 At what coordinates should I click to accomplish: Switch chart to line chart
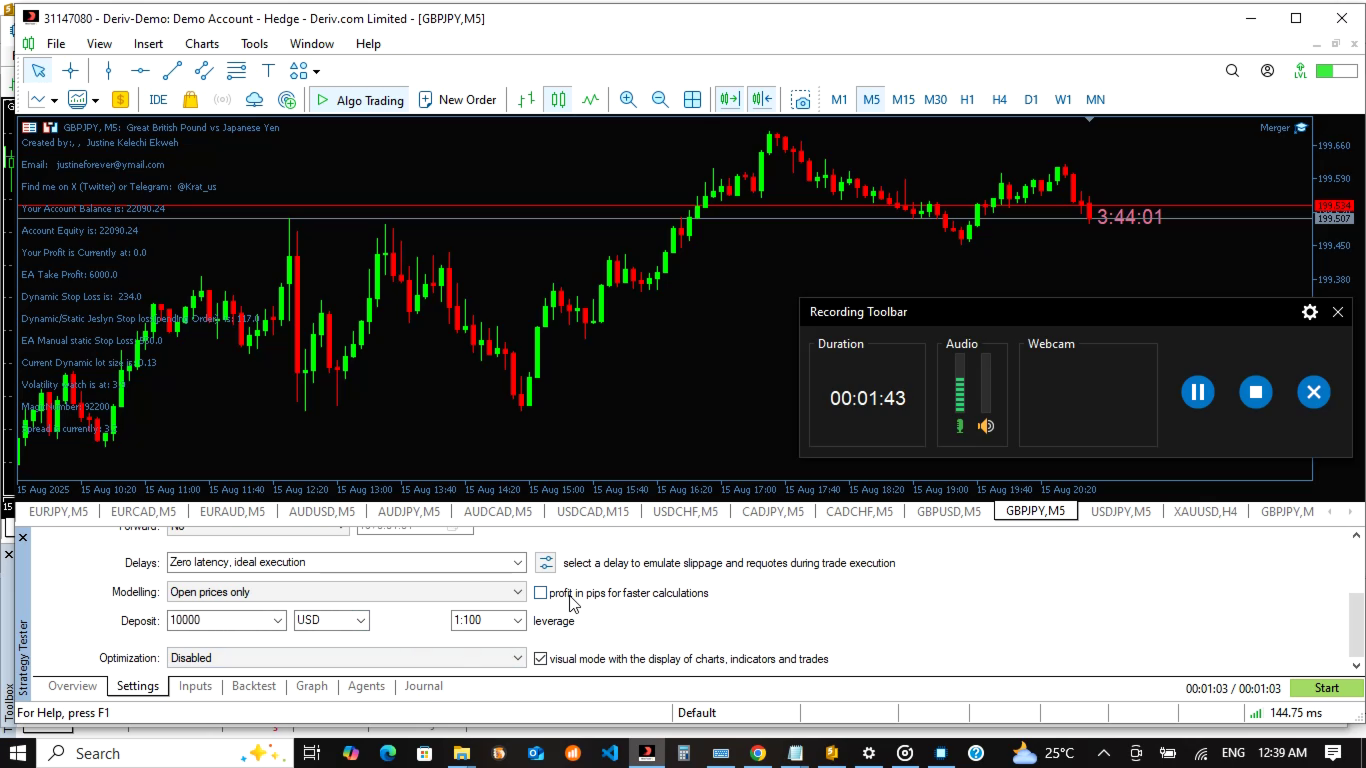591,100
